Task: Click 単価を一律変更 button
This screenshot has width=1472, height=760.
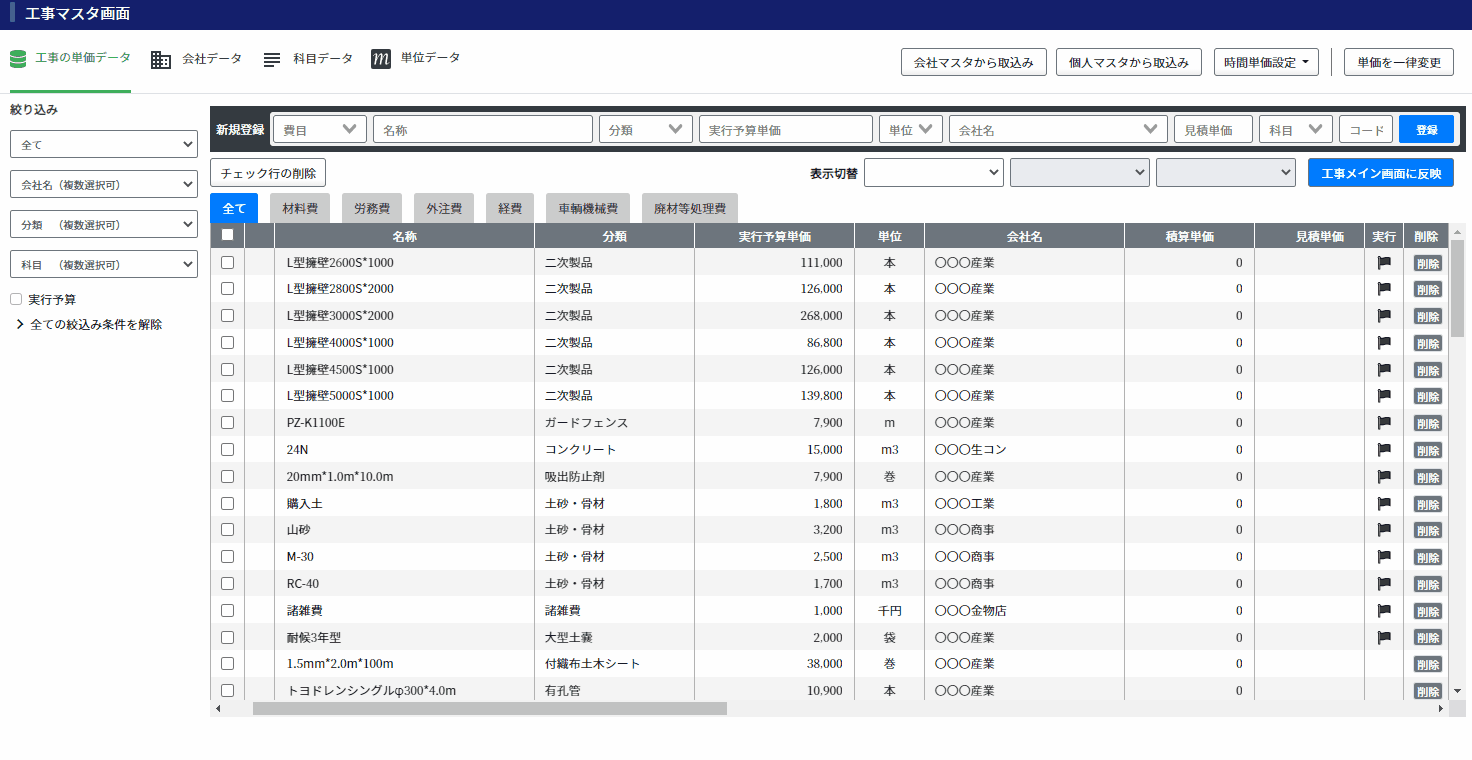Action: (1399, 62)
